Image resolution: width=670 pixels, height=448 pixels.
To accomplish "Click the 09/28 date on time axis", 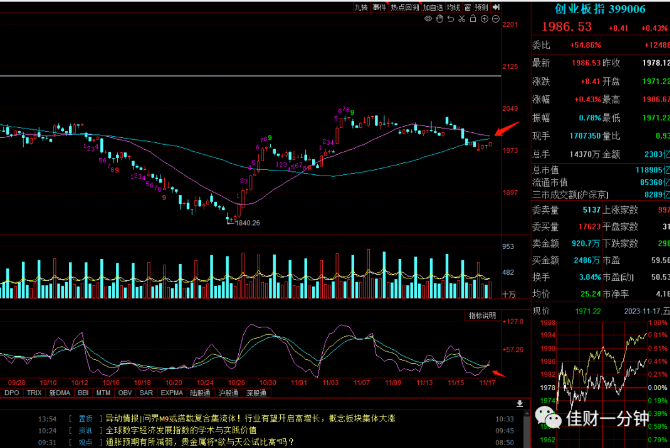I will coord(17,383).
